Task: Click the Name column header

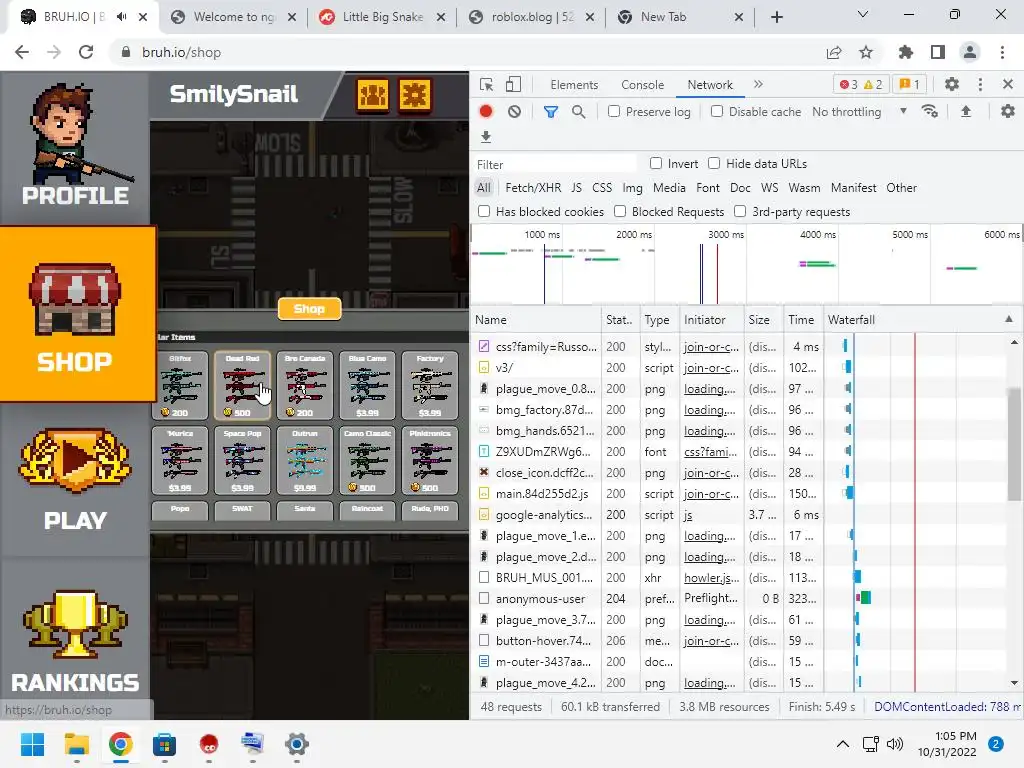Action: (537, 320)
